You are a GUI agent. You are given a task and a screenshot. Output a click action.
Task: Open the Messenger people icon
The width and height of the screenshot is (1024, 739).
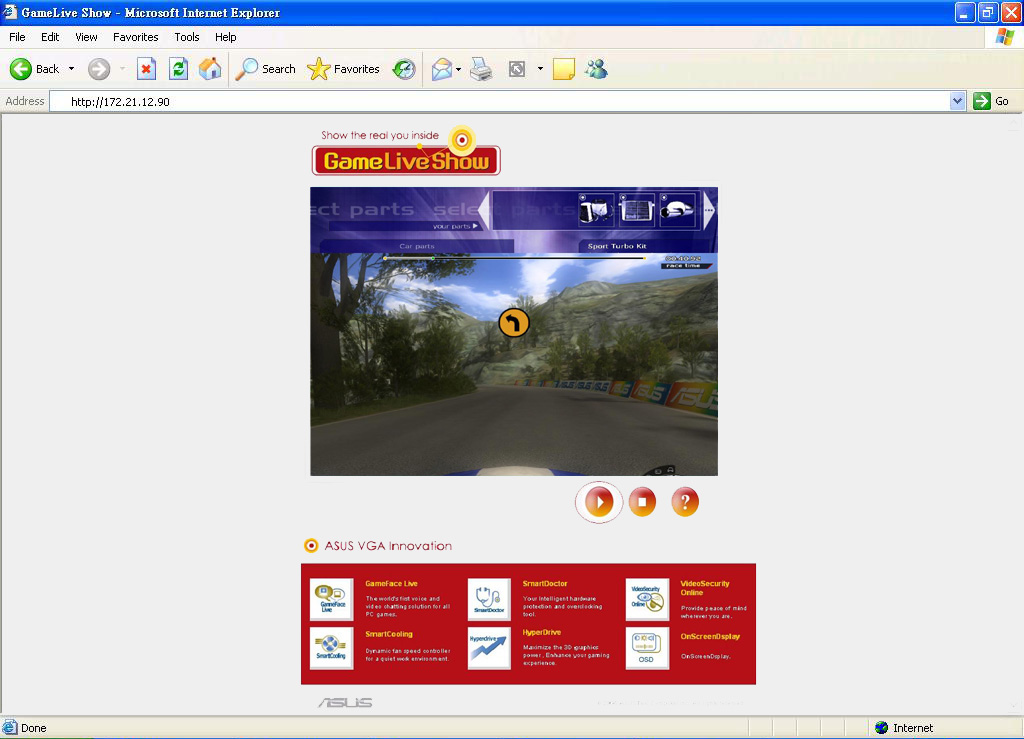596,69
